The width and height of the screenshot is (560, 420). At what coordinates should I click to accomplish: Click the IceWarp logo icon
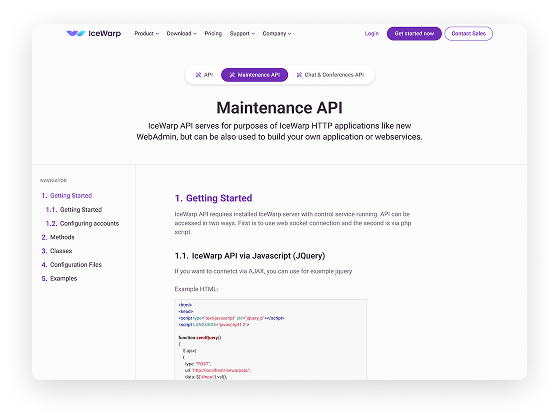(76, 33)
